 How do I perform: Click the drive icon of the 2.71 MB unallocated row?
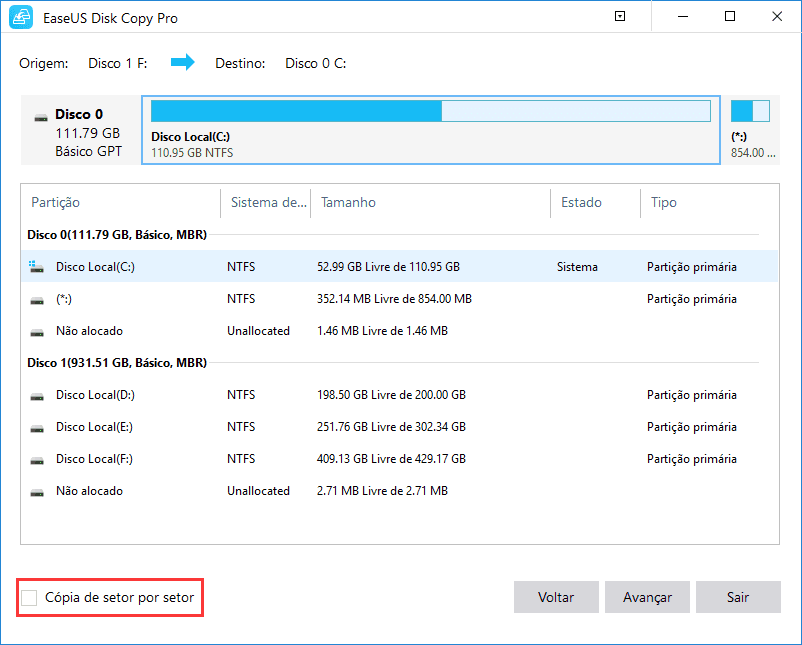click(x=37, y=492)
